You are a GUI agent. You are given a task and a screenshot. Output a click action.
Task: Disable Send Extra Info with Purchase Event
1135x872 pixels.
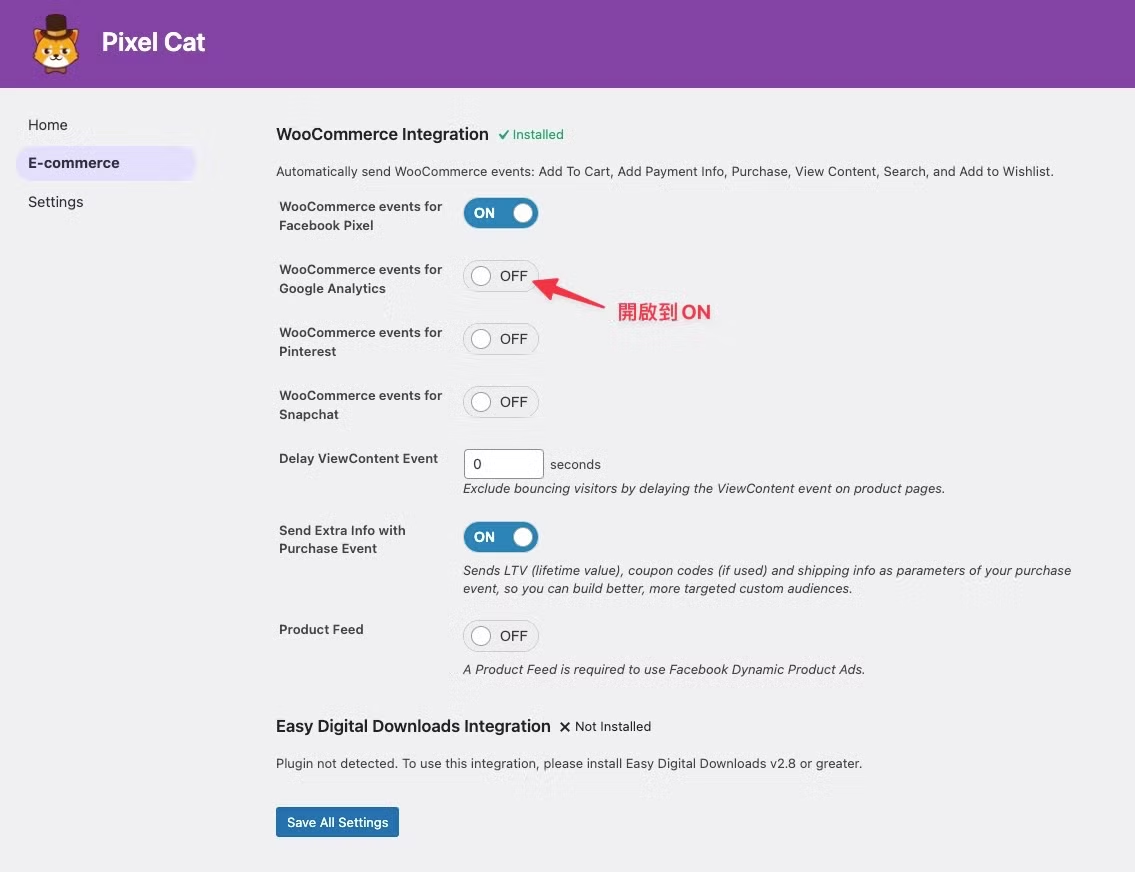[x=501, y=537]
